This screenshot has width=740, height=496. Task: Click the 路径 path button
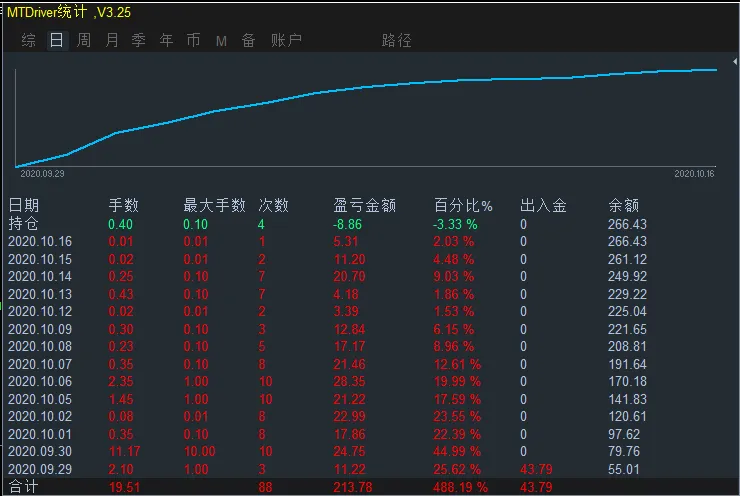tap(396, 41)
